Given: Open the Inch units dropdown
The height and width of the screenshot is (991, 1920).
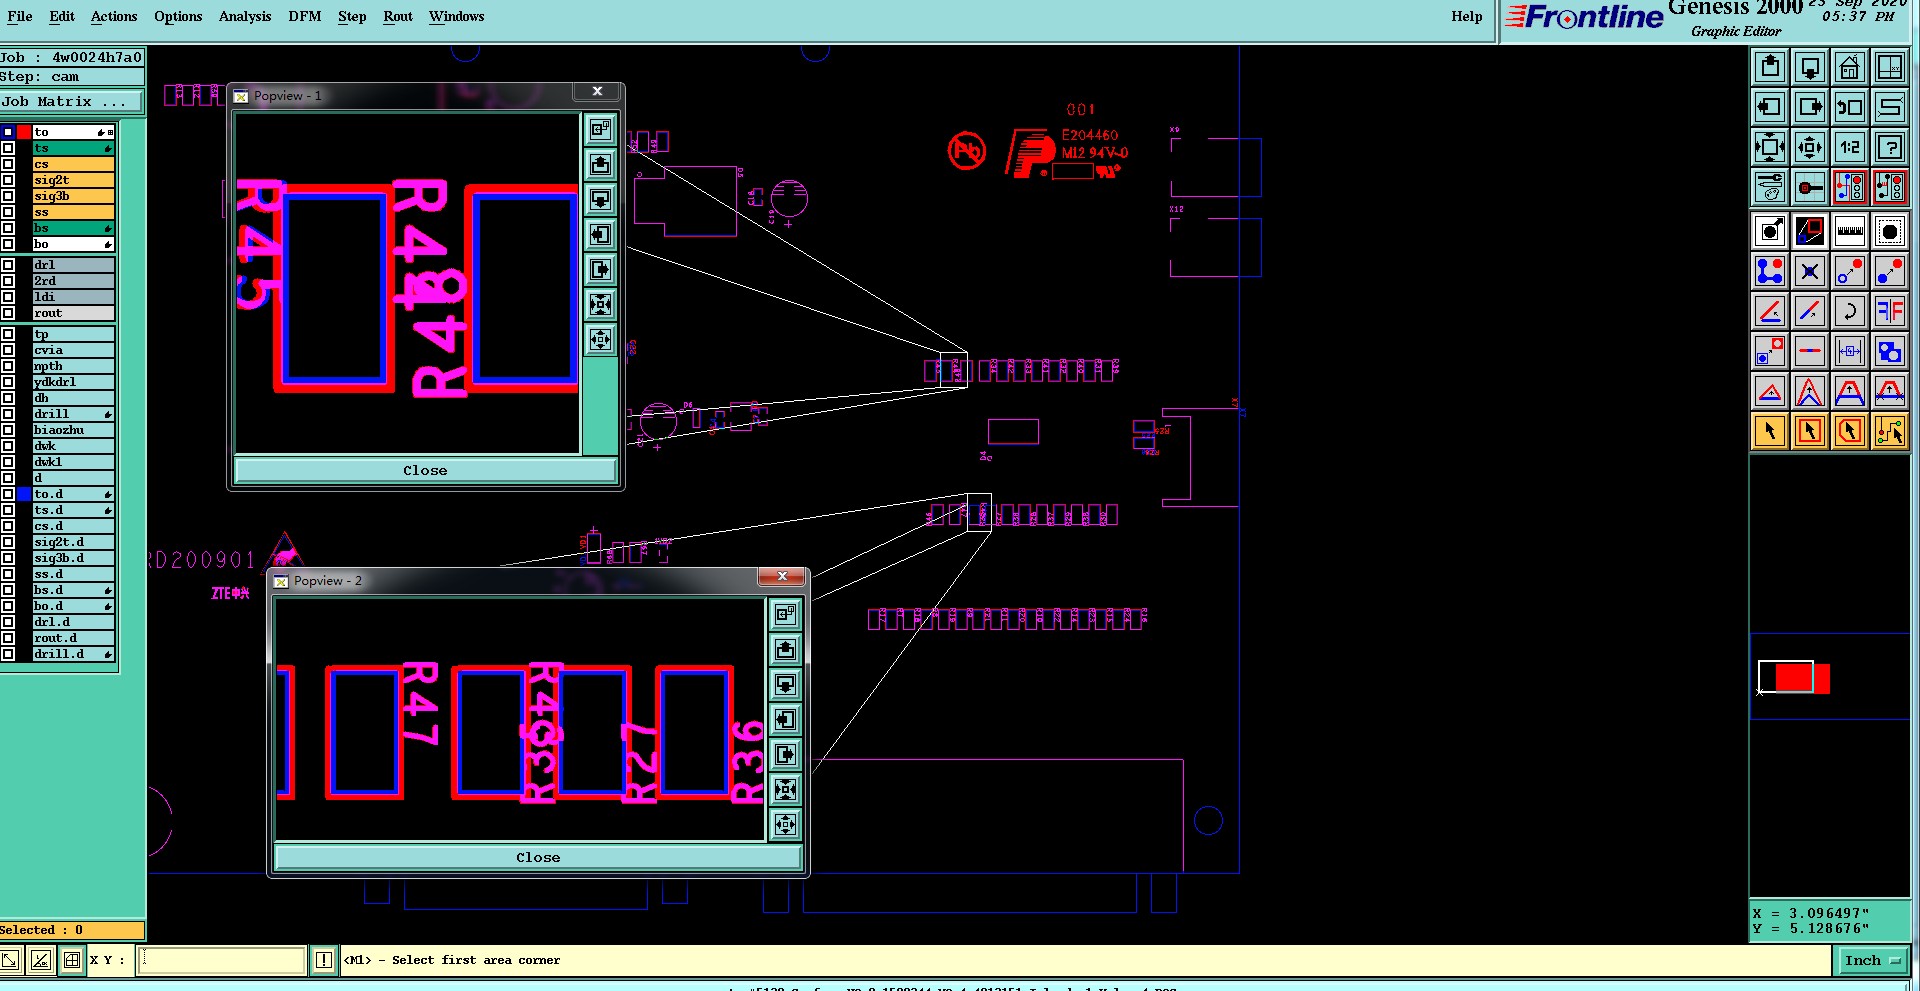Looking at the screenshot, I should point(1872,960).
